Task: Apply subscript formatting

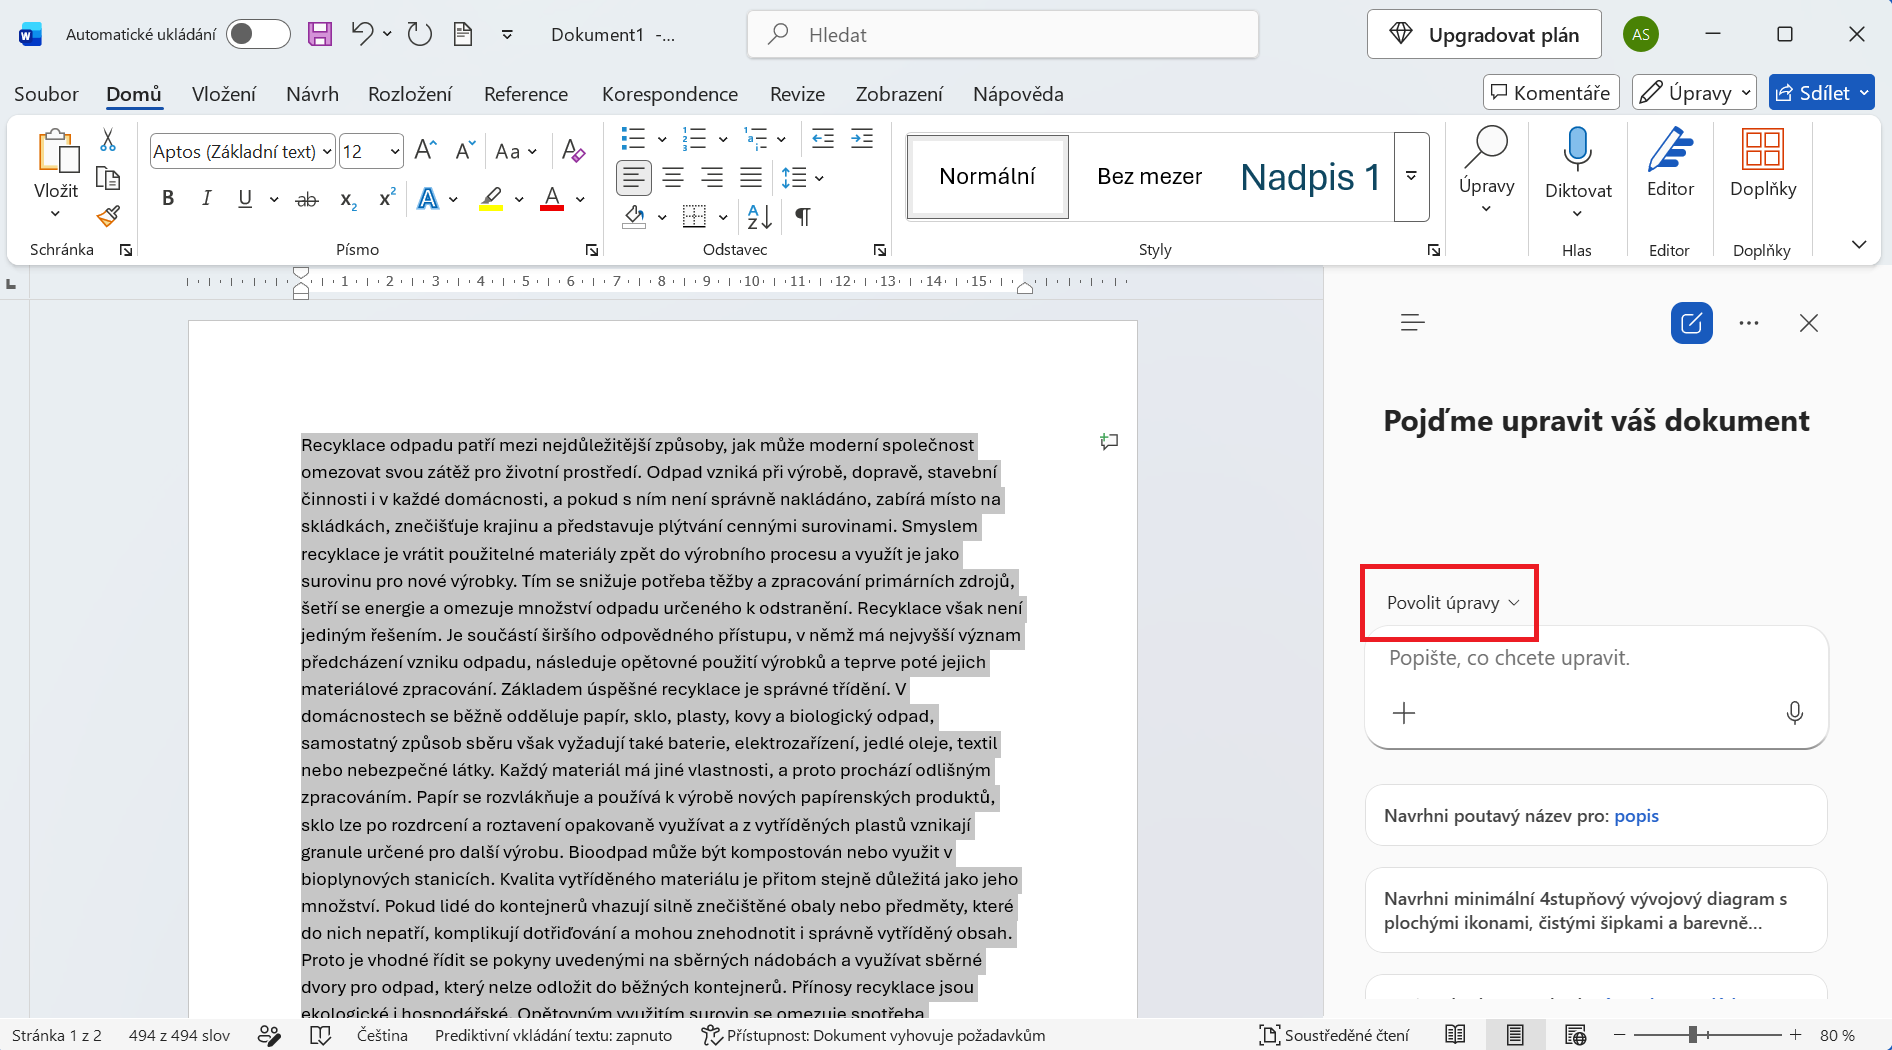Action: (x=348, y=199)
